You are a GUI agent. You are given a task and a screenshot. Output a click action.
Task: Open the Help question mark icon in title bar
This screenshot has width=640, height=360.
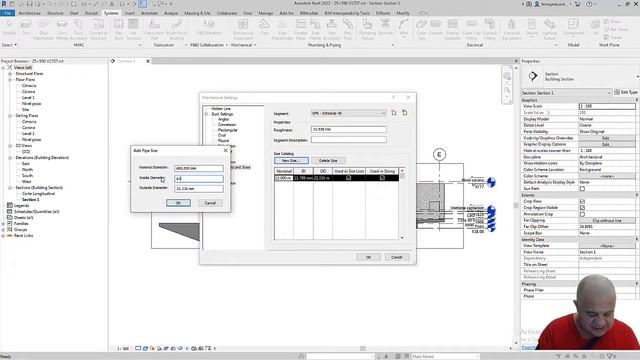click(x=589, y=4)
